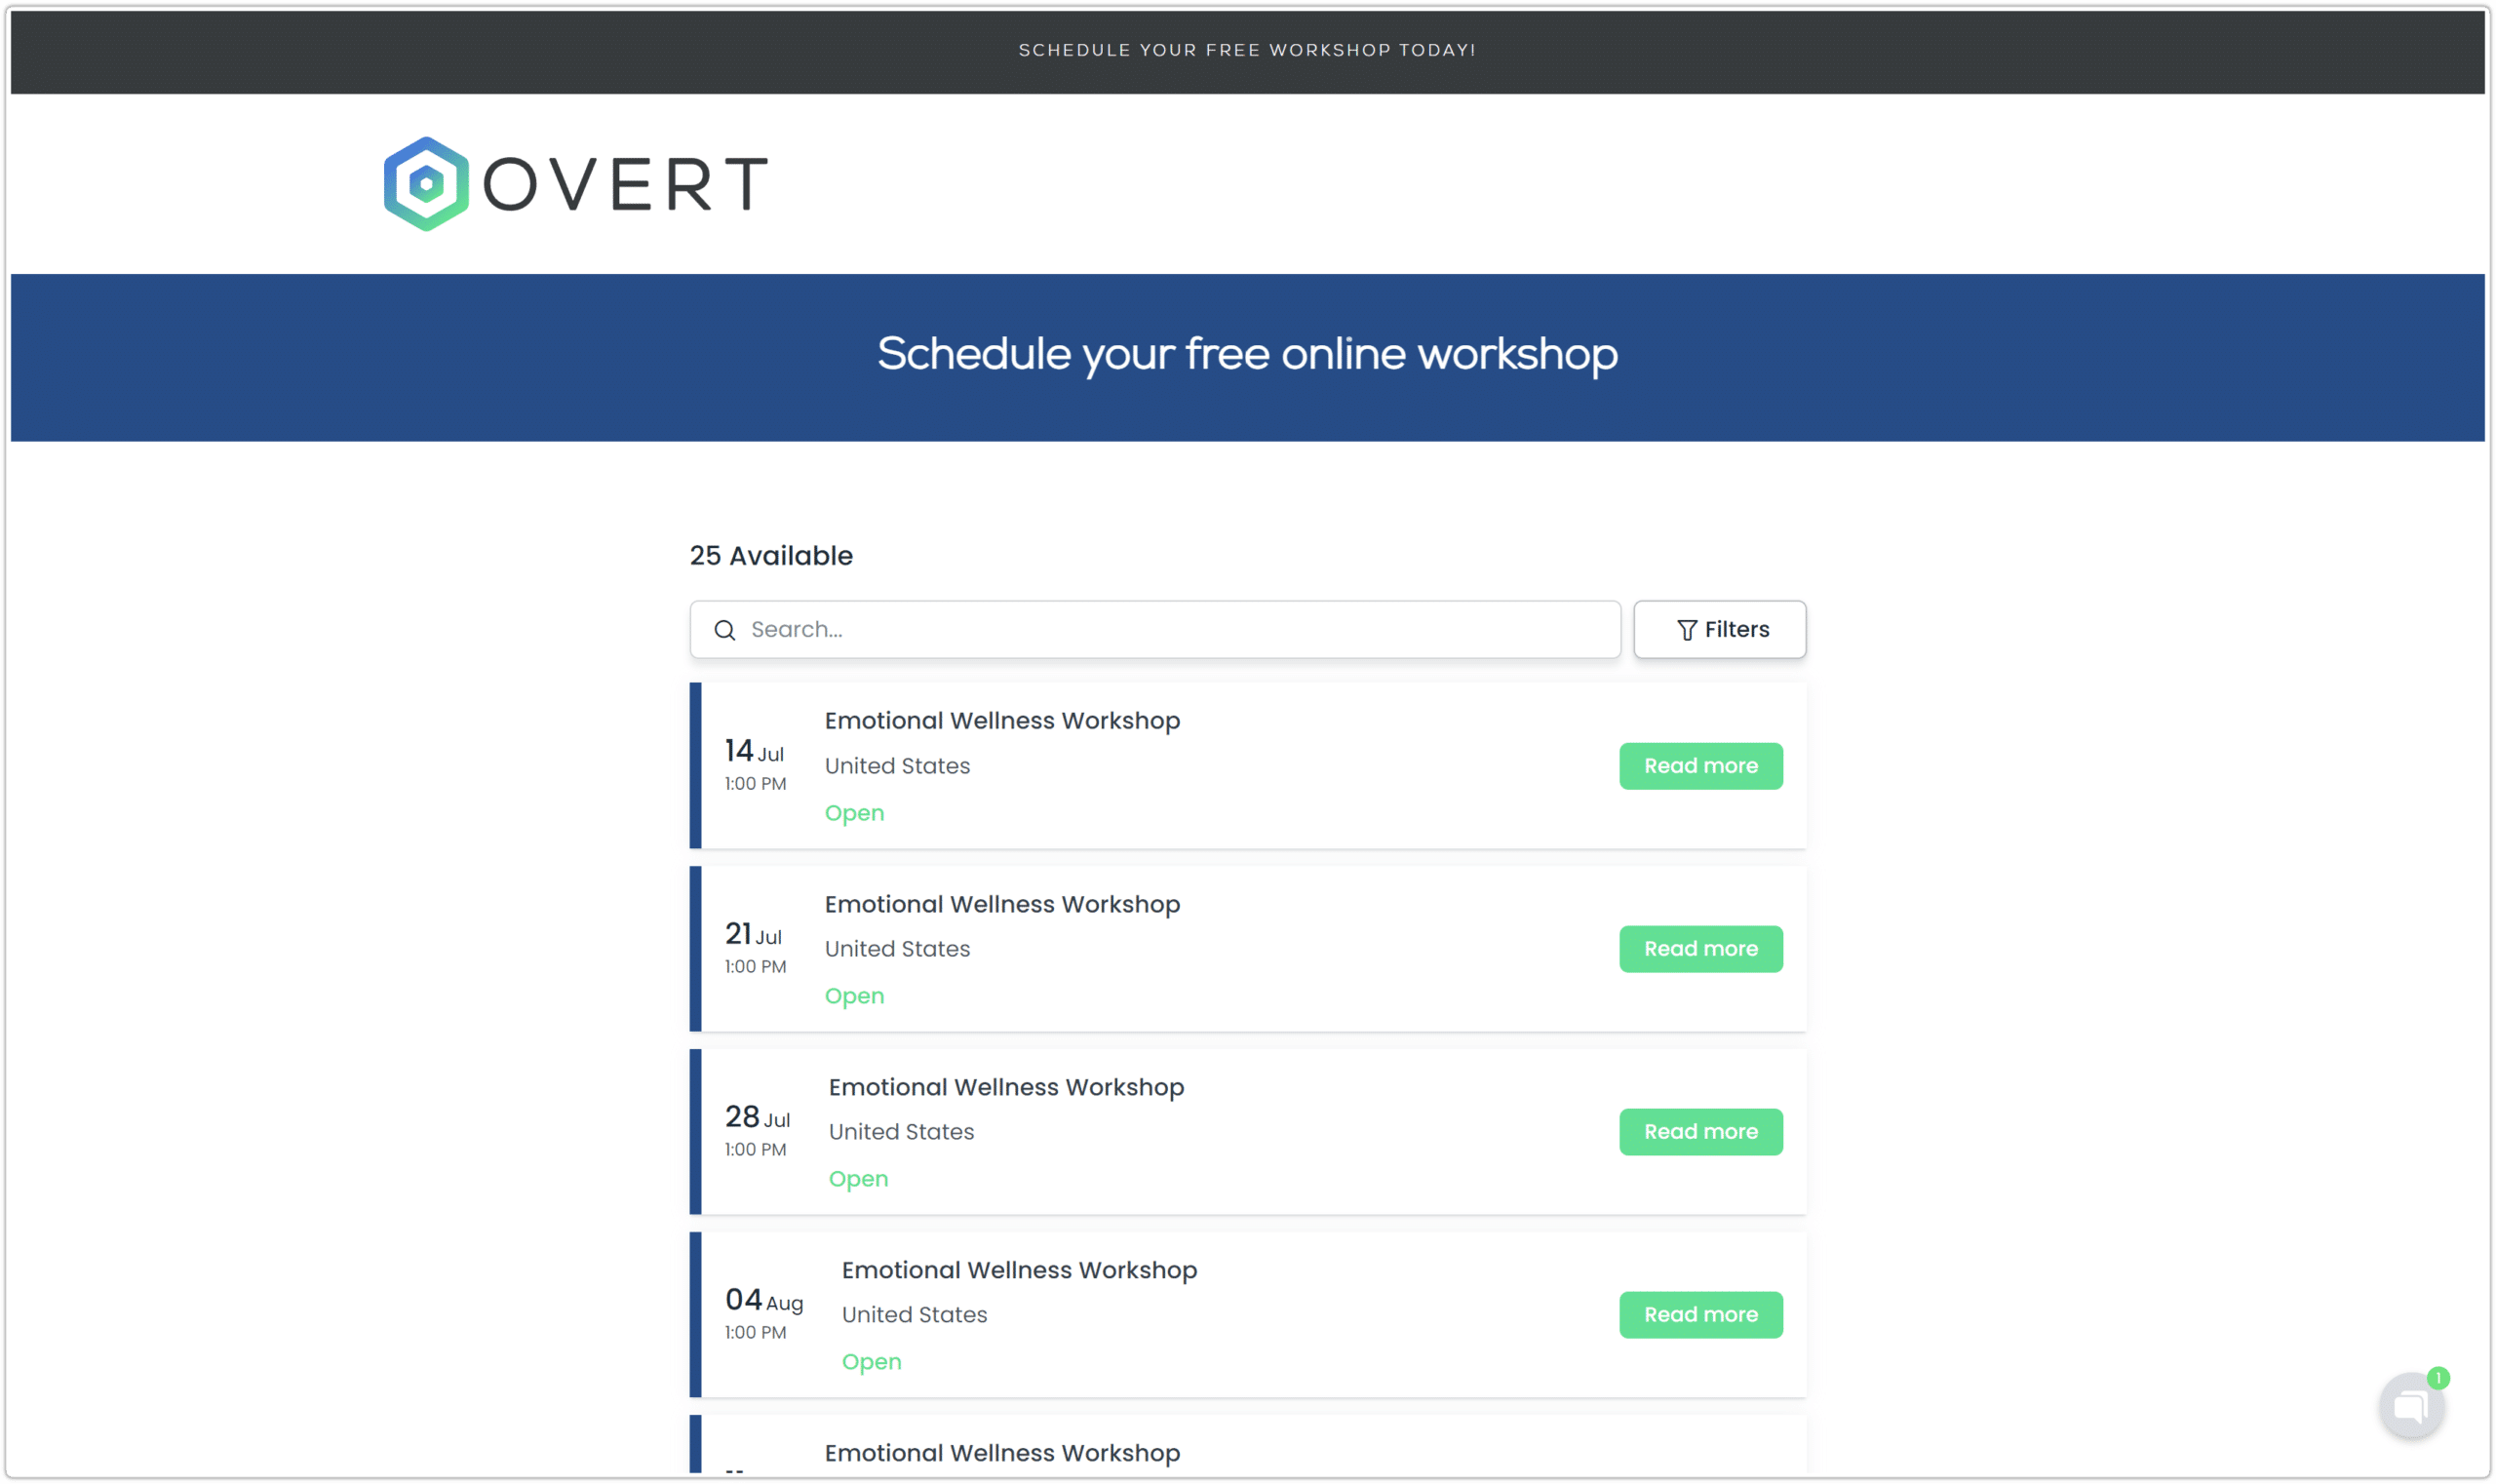Read more about the 04 Aug workshop

point(1700,1315)
